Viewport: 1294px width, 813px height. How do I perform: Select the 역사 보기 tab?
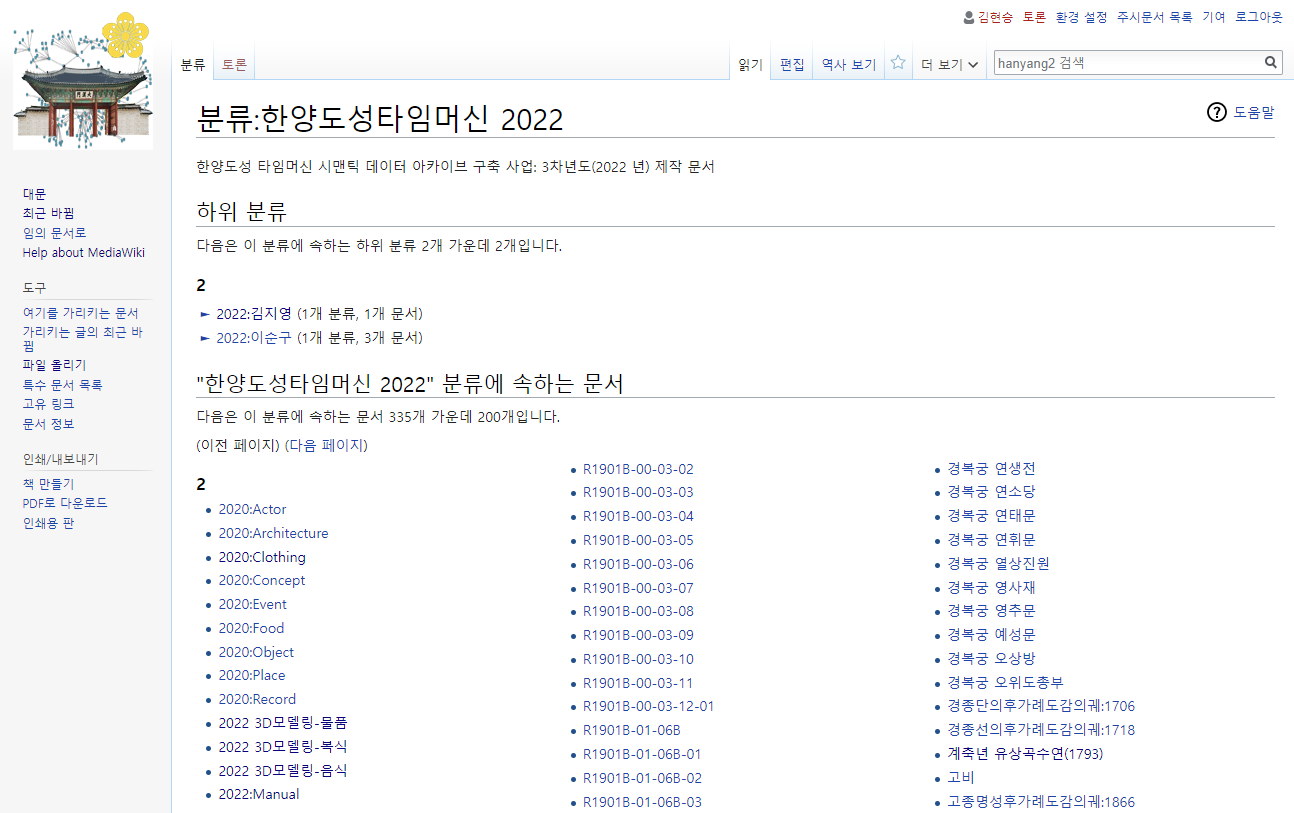(x=848, y=65)
